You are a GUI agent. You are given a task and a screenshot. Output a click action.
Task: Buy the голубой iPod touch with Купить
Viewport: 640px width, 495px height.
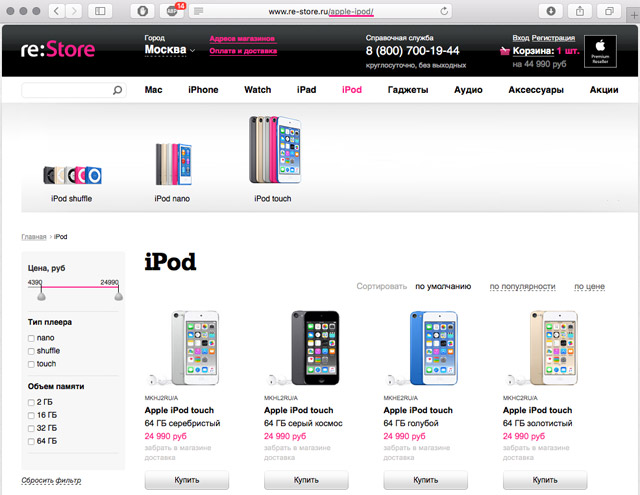426,480
